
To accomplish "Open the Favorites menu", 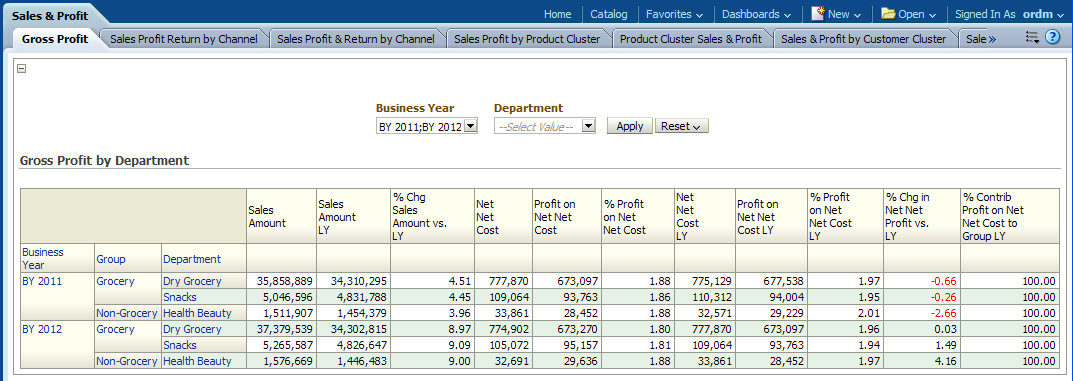I will pyautogui.click(x=674, y=14).
